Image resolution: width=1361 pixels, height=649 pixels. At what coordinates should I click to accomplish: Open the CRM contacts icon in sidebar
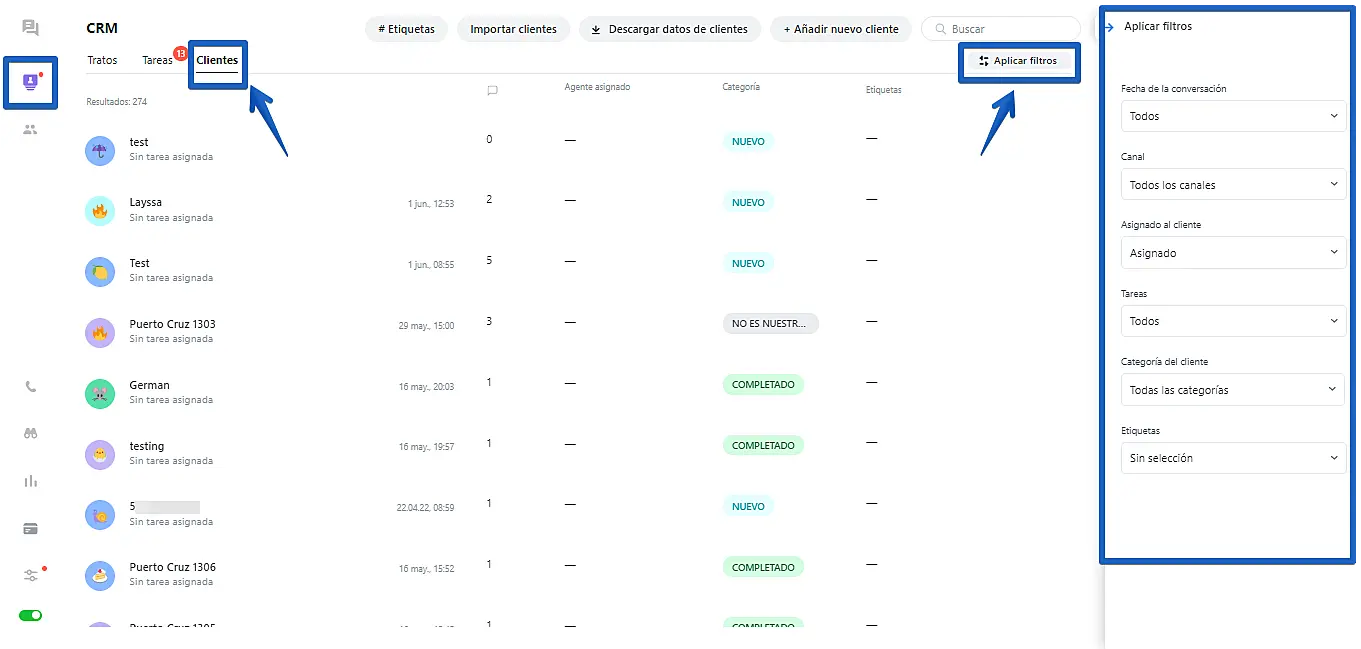point(31,82)
